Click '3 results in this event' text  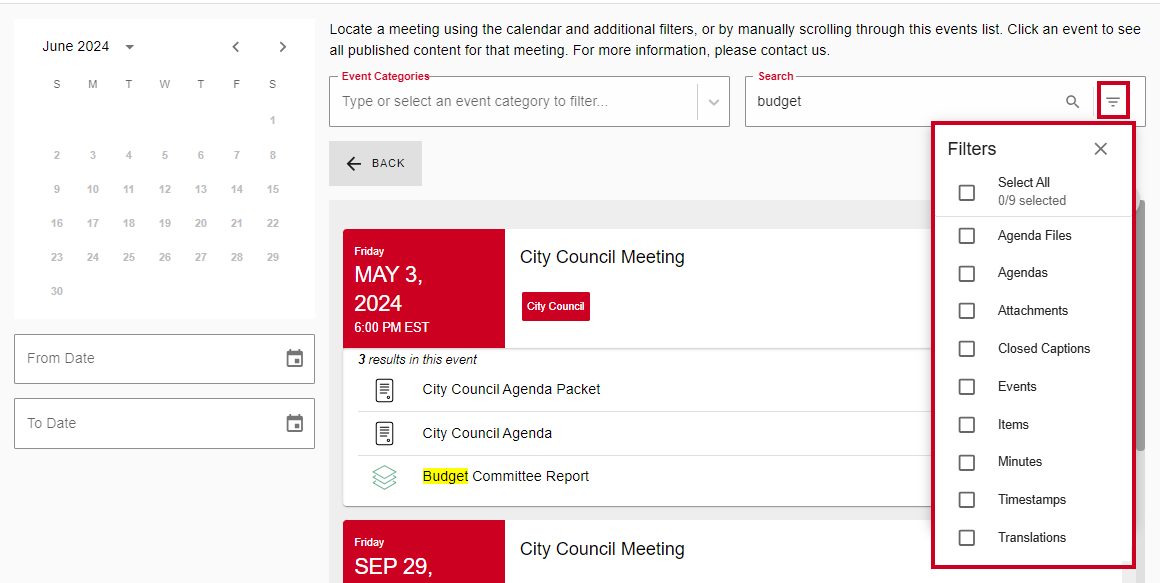click(x=417, y=360)
